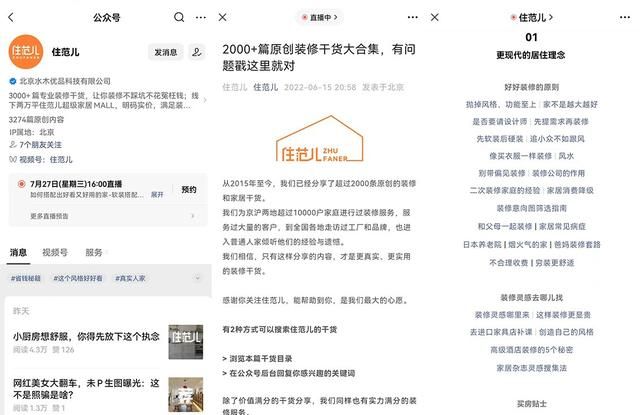This screenshot has height=415, width=640.
Task: Open 穷装更舒适 link
Action: point(555,262)
